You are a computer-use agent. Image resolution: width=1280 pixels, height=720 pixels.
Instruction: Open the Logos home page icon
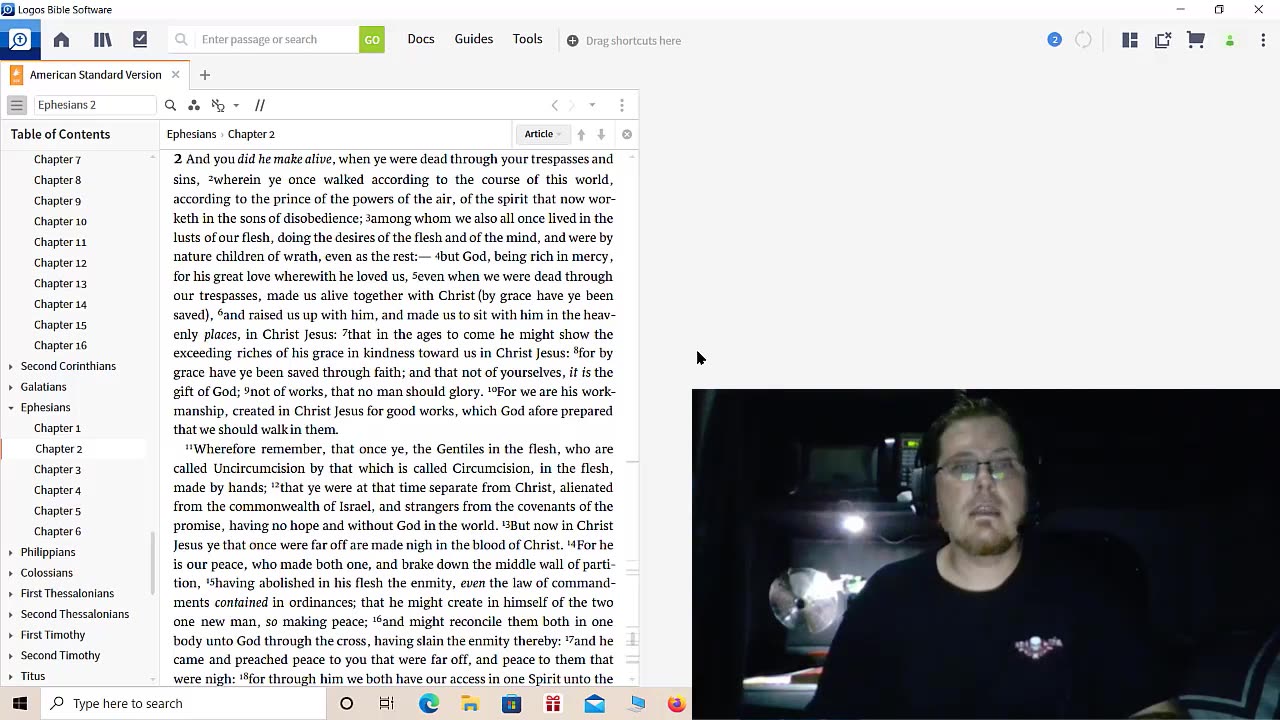61,40
